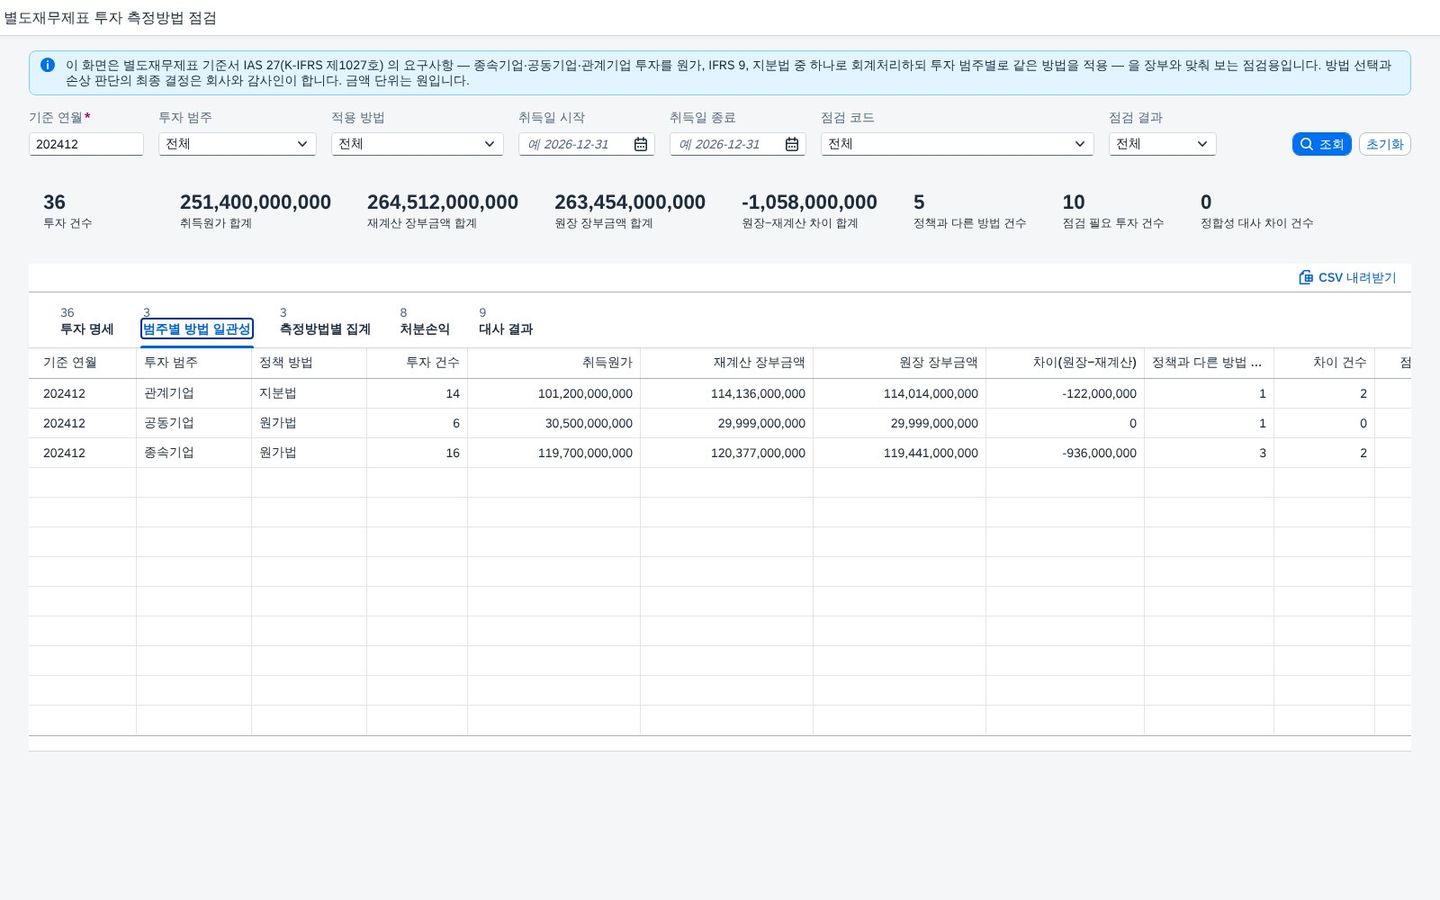Click the 29,999,000,000 재계산 장부금액 cell
This screenshot has height=900, width=1440.
coord(727,423)
